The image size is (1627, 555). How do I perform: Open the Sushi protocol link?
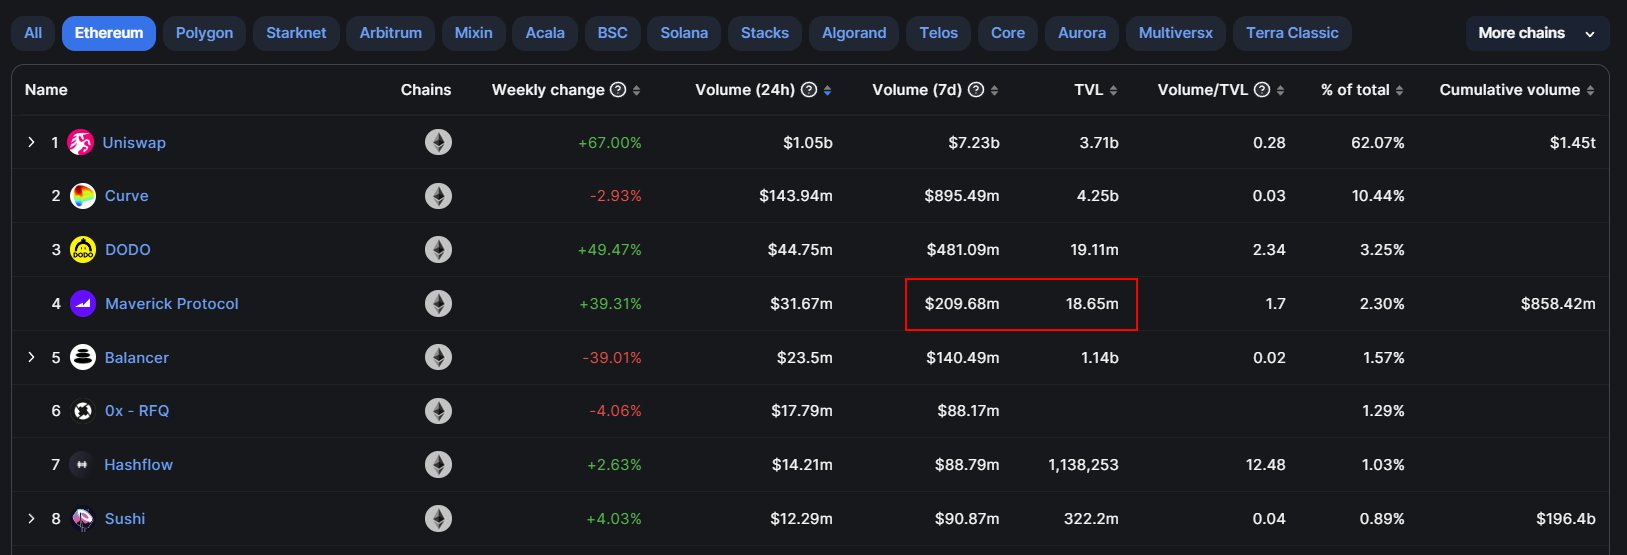coord(125,519)
